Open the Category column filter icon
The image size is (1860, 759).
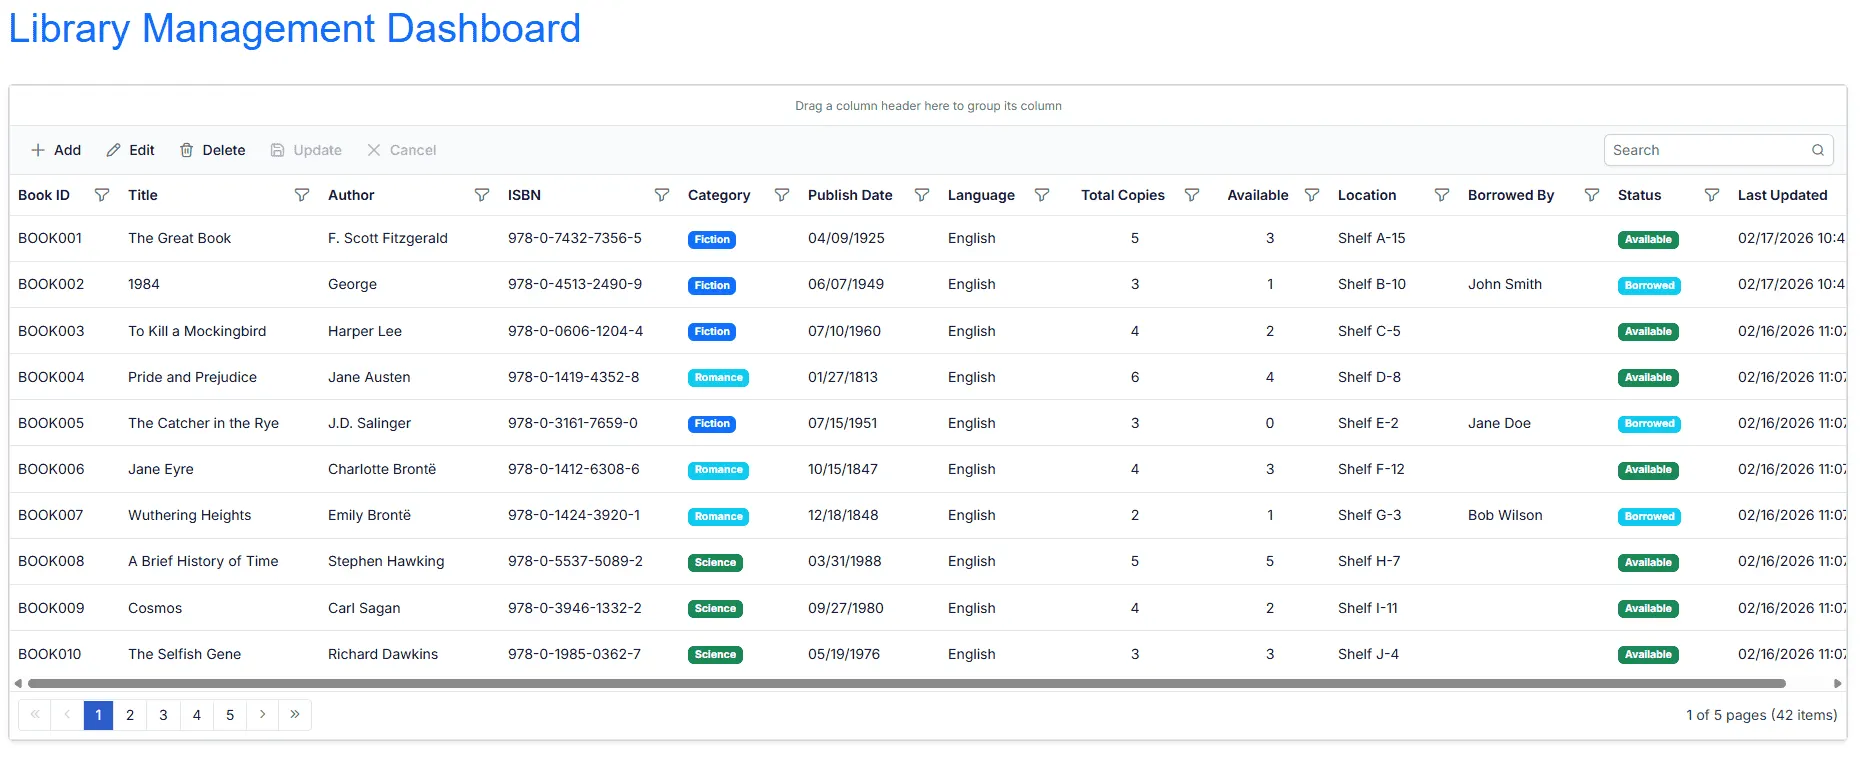click(782, 195)
